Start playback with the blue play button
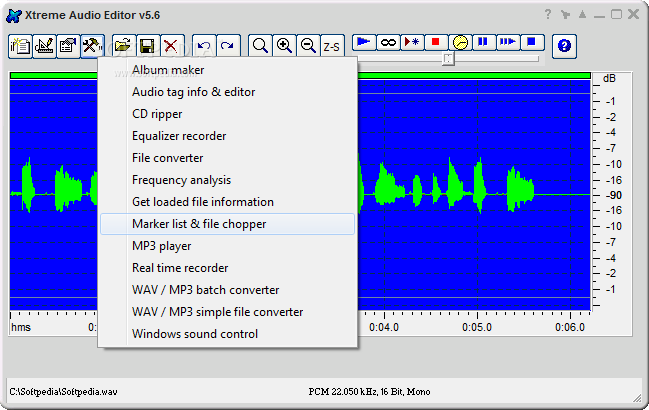Screen dimensions: 649x410 [x=364, y=42]
